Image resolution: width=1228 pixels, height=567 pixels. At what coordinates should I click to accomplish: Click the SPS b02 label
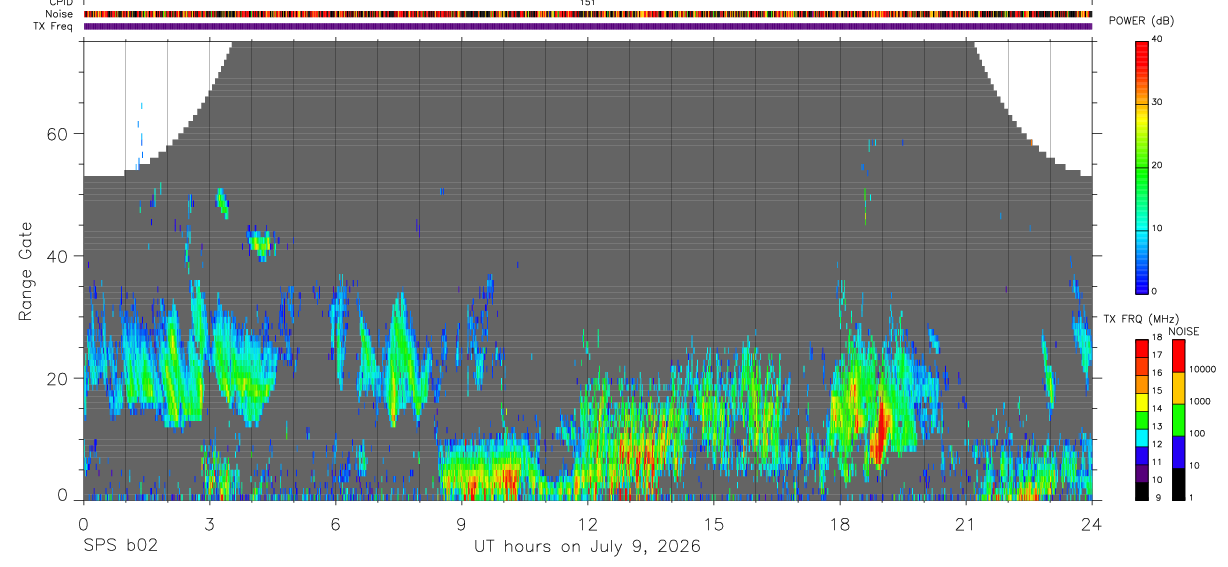(120, 546)
